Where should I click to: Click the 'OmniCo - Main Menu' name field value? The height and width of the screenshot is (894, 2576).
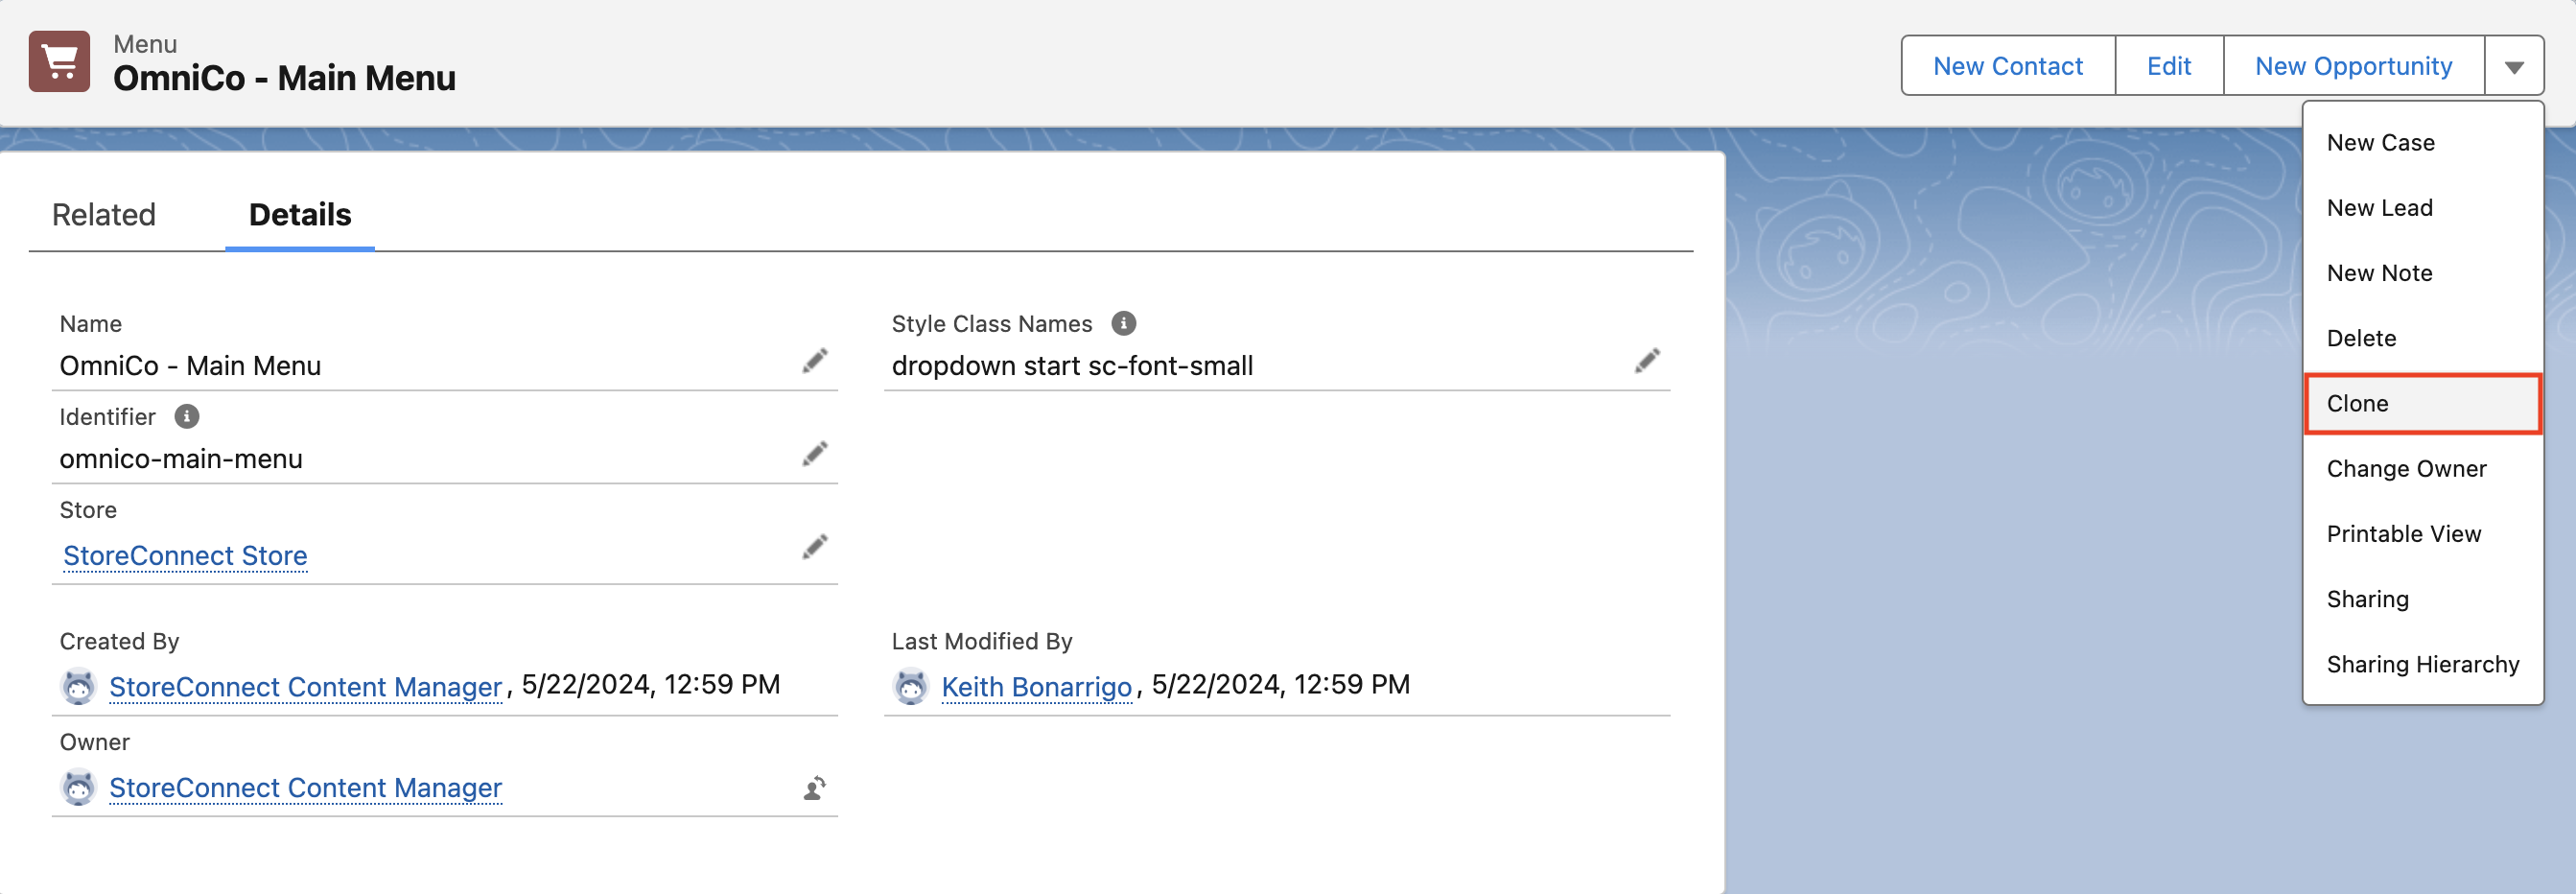[190, 365]
